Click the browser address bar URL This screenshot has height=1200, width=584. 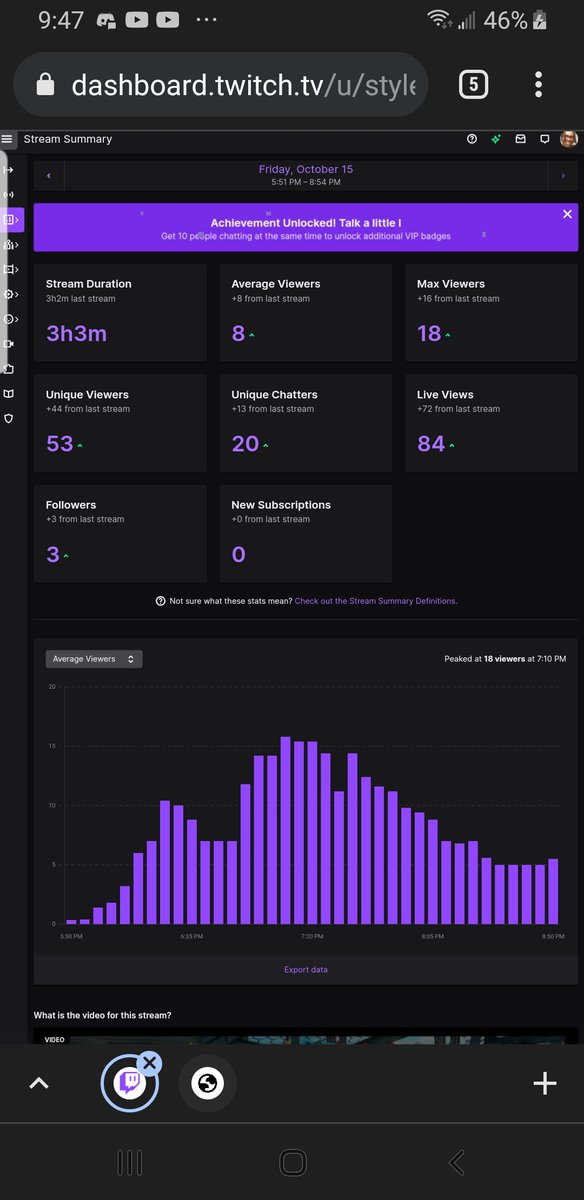coord(243,85)
